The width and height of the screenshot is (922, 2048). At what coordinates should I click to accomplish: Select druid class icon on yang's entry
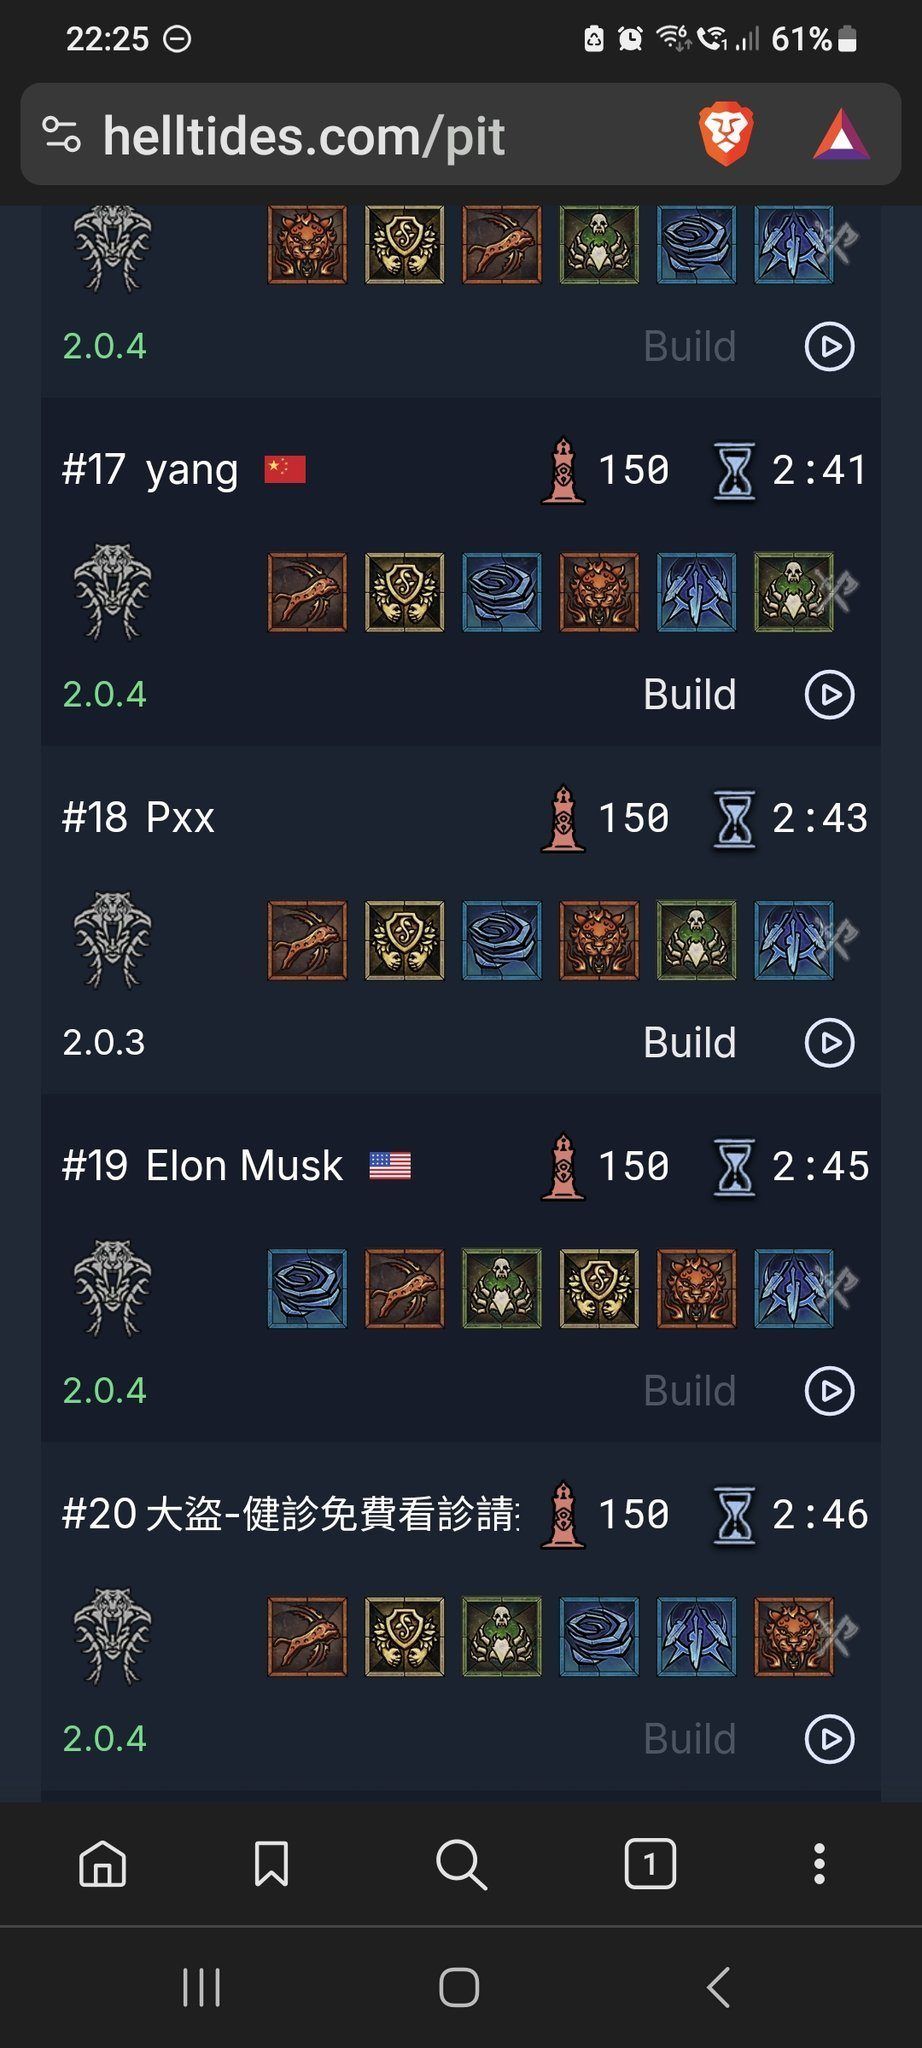click(112, 592)
